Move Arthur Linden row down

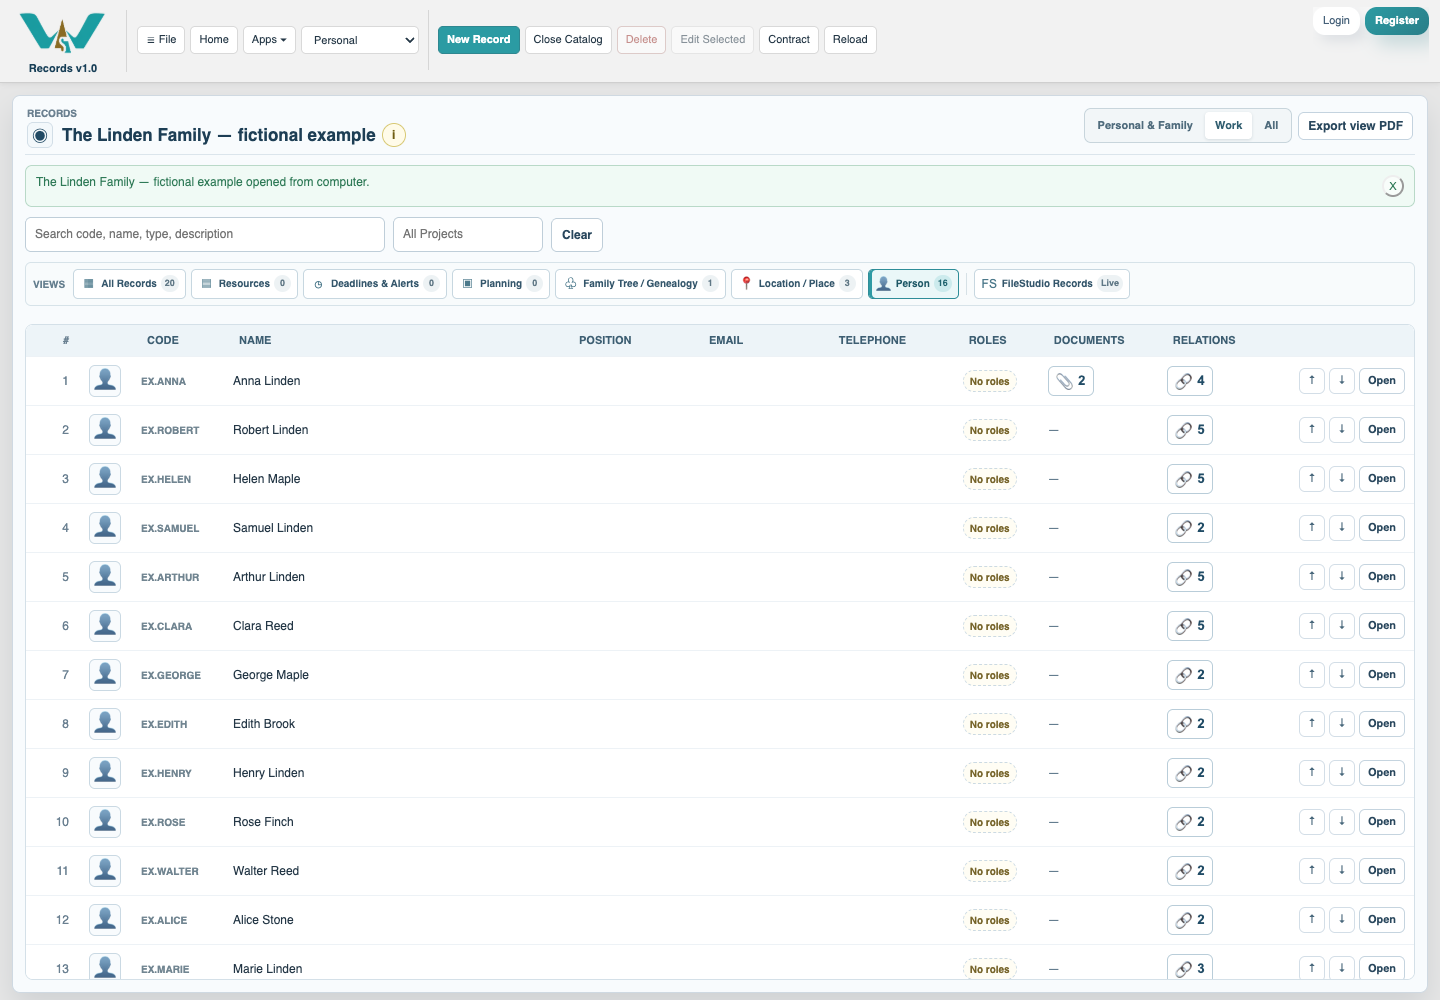coord(1342,577)
